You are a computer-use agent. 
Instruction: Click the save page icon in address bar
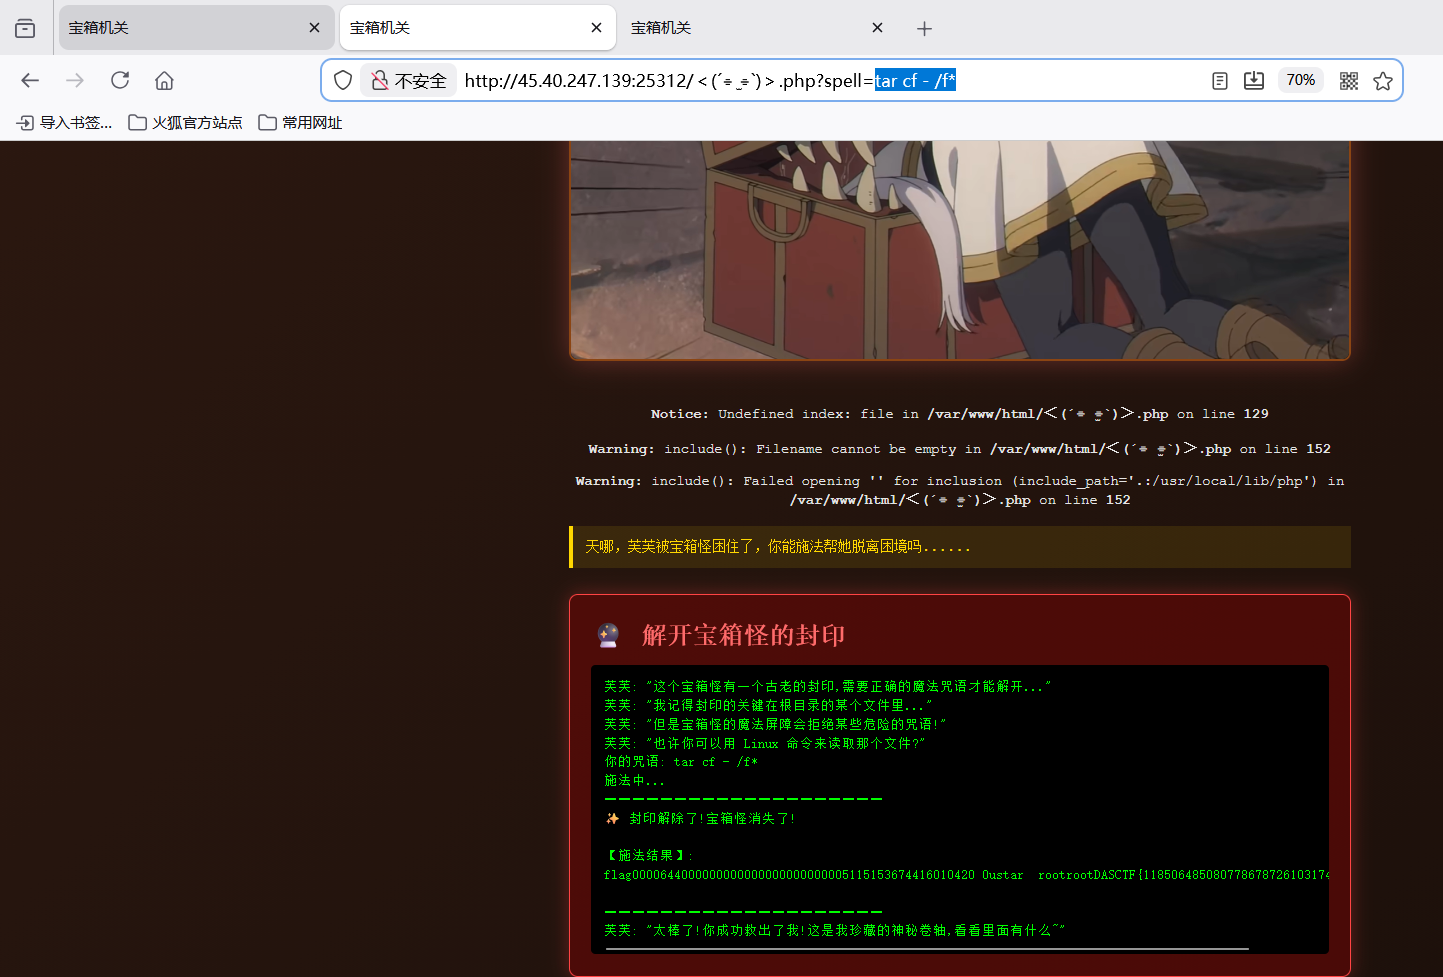click(1254, 80)
